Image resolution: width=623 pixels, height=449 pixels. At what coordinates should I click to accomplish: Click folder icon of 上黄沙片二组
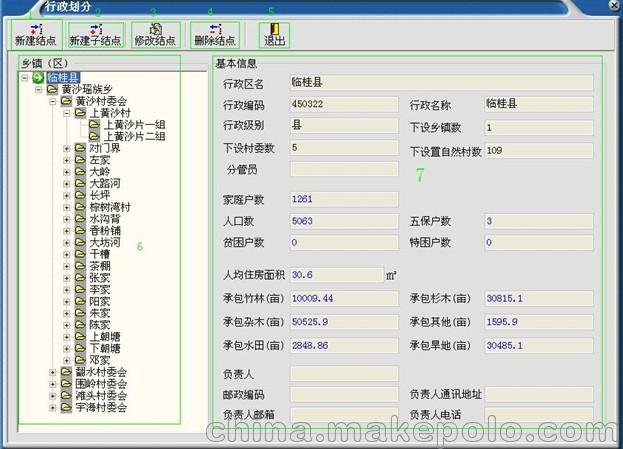(95, 136)
